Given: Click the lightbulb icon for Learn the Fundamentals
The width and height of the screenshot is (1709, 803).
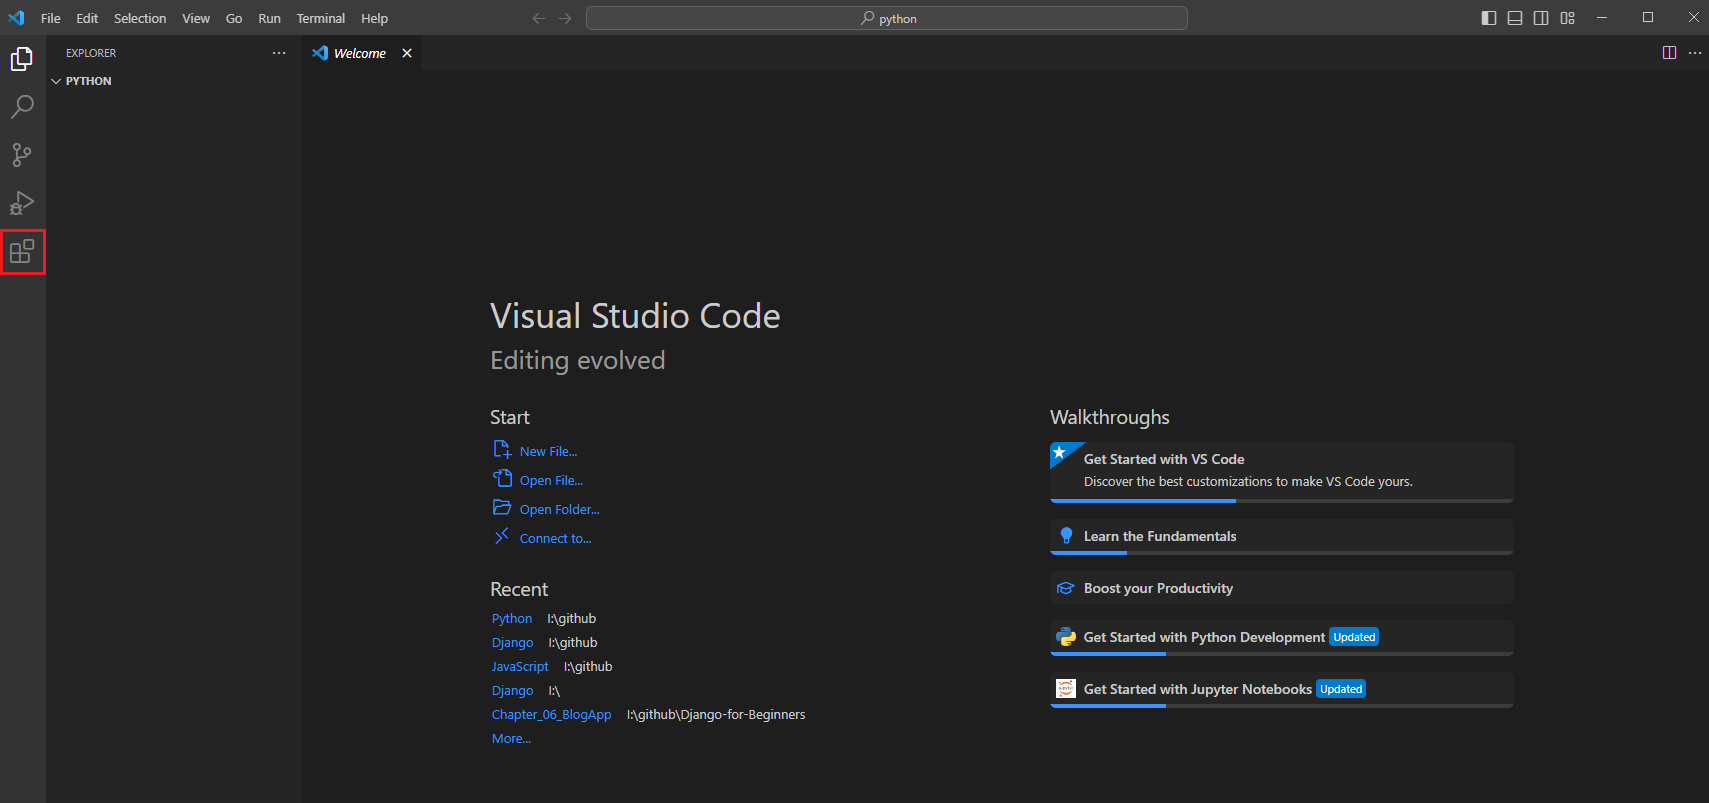Looking at the screenshot, I should coord(1066,536).
